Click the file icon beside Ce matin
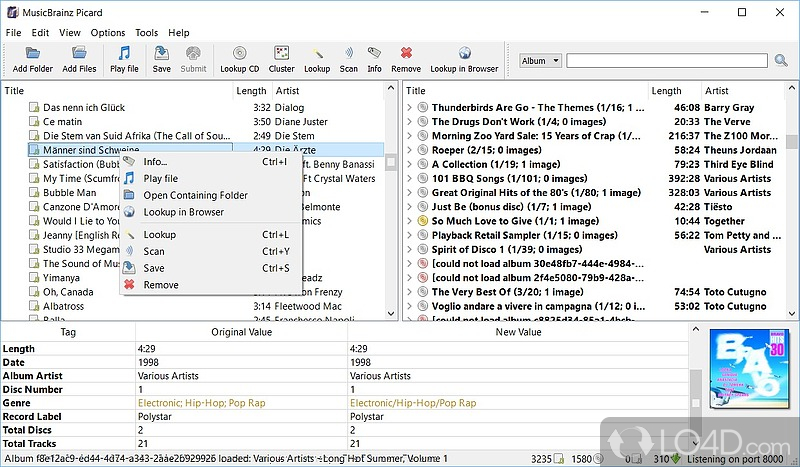The height and width of the screenshot is (467, 800). pos(34,121)
